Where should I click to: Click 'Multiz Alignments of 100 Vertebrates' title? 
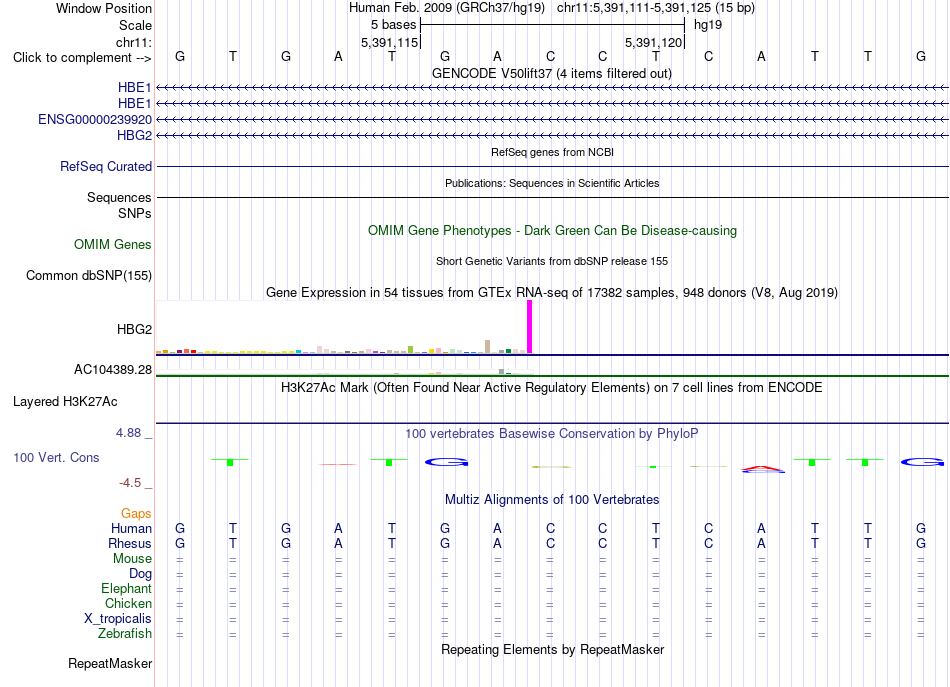[552, 499]
